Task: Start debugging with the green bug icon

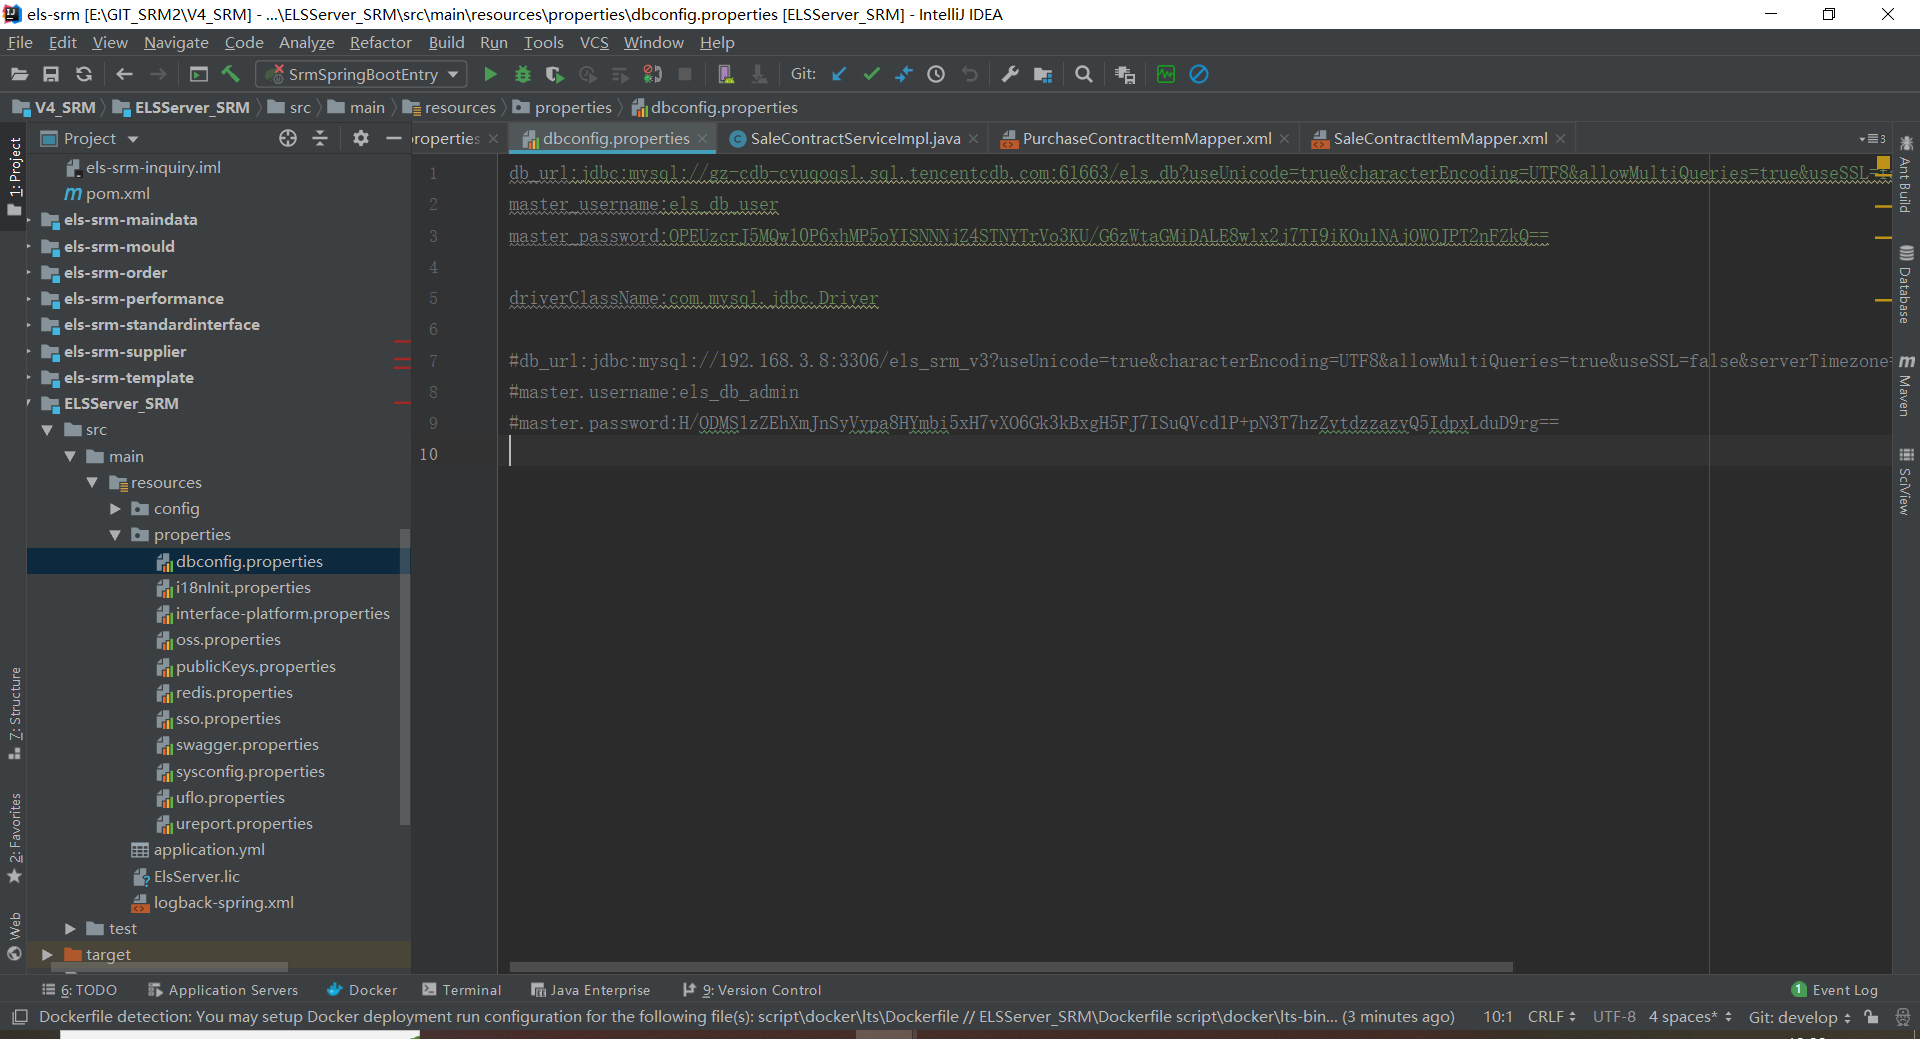Action: click(522, 74)
